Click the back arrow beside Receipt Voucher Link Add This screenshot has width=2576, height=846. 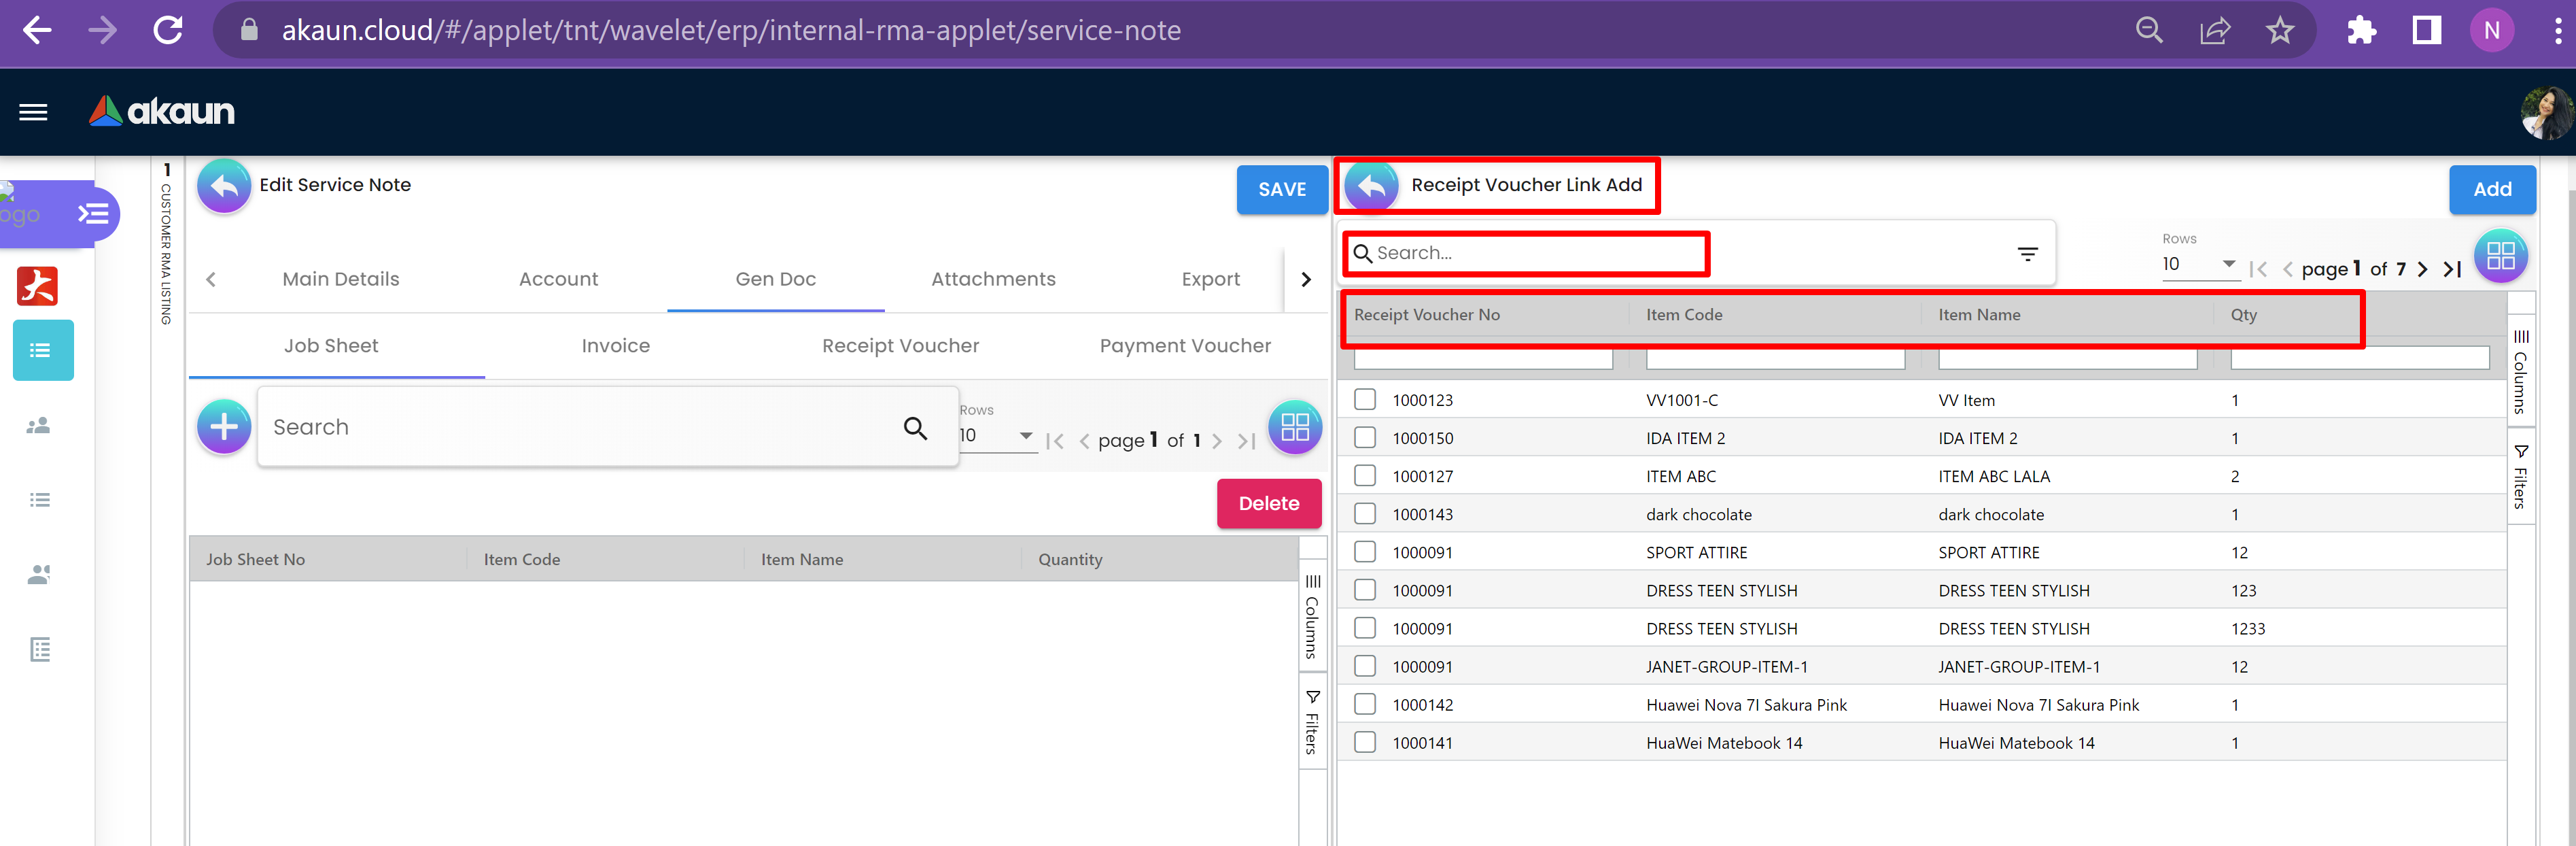coord(1371,186)
